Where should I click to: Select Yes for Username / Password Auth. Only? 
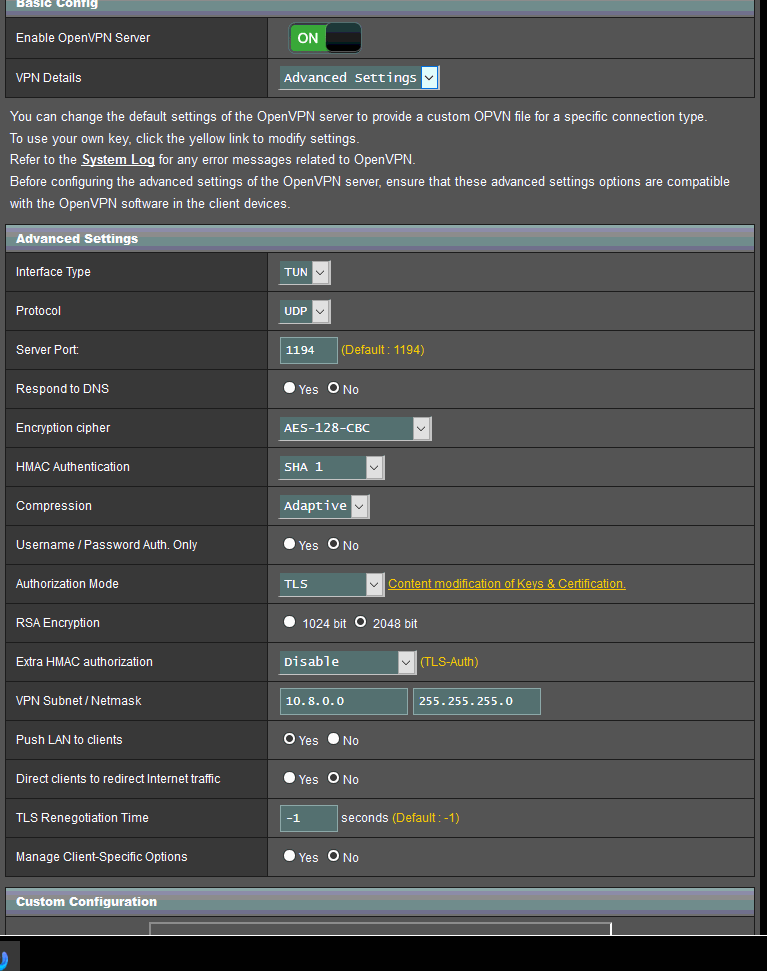(290, 544)
